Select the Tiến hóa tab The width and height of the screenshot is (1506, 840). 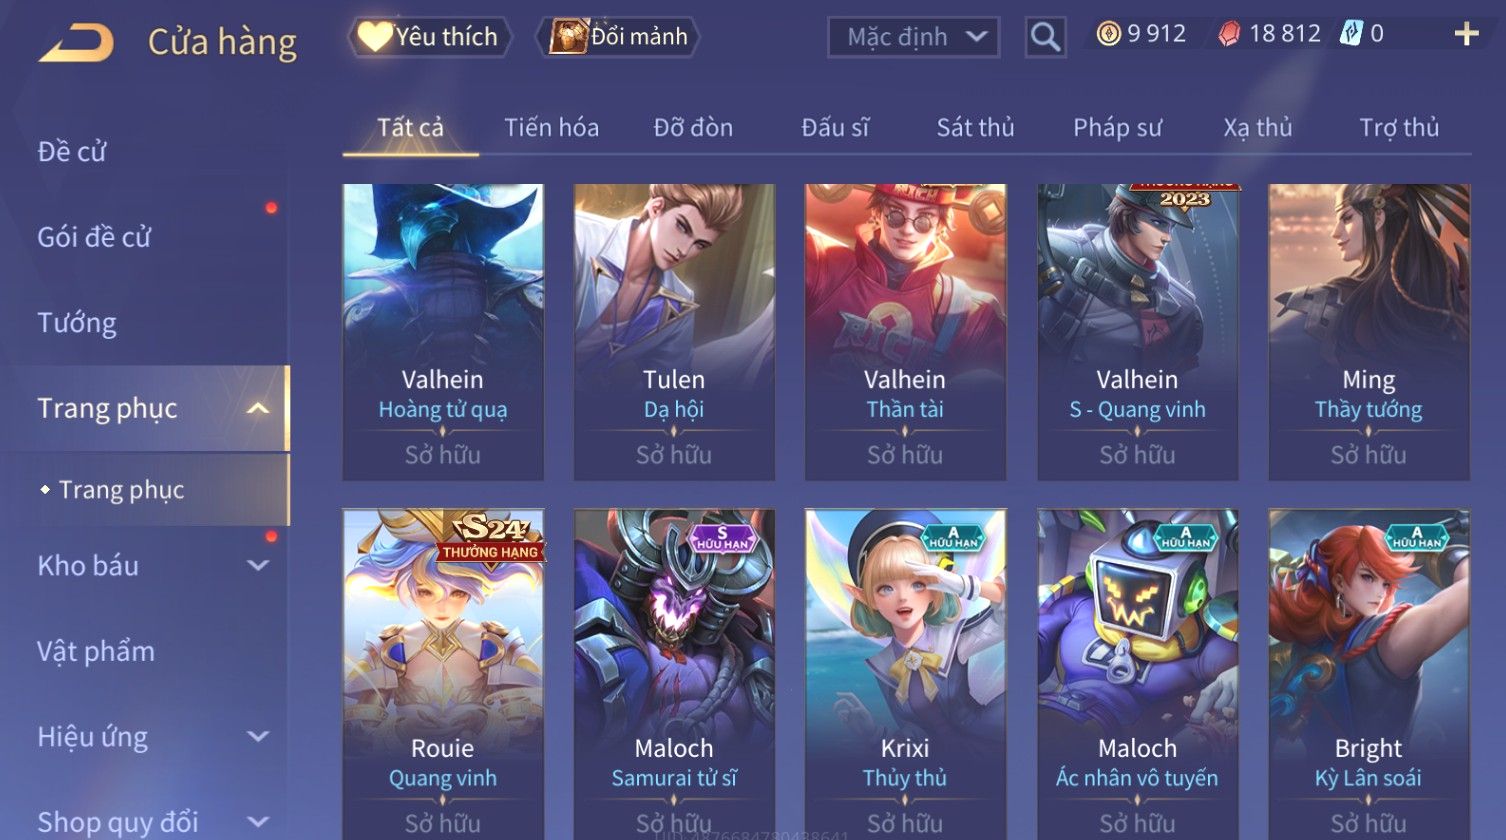(x=551, y=128)
